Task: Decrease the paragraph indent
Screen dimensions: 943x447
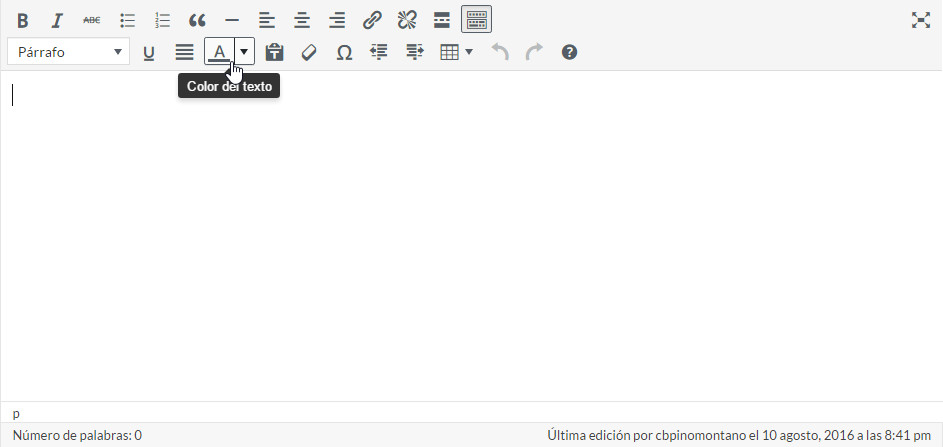Action: point(378,52)
